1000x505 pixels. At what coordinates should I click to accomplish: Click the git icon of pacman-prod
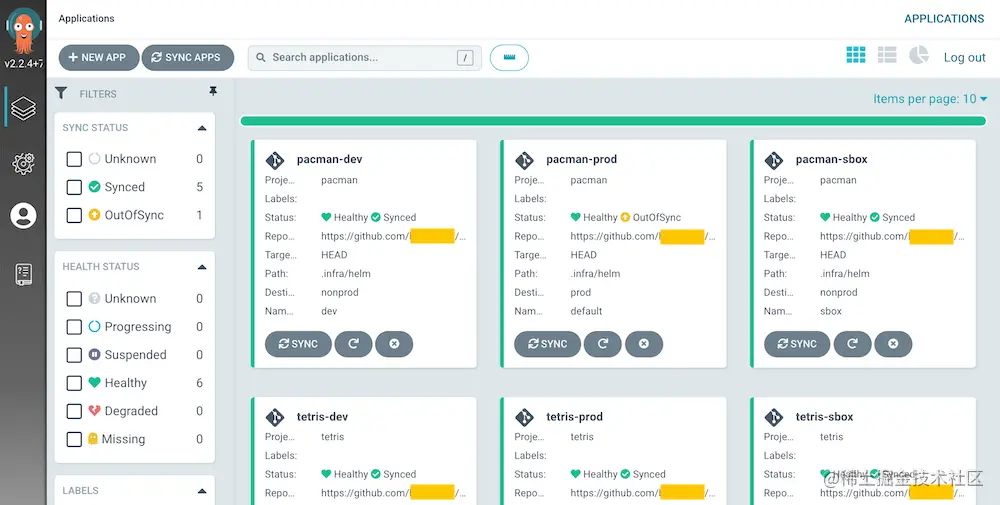(524, 159)
